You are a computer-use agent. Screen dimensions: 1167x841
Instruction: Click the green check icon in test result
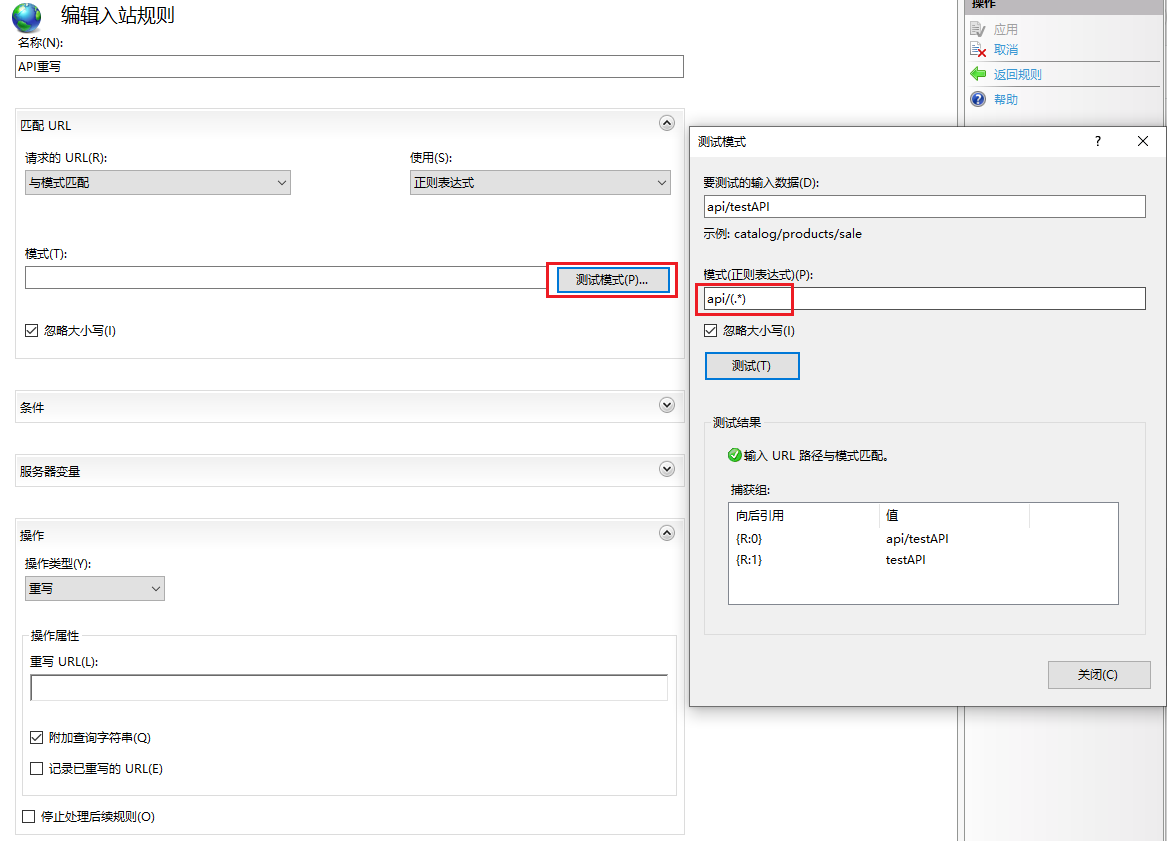(x=735, y=455)
